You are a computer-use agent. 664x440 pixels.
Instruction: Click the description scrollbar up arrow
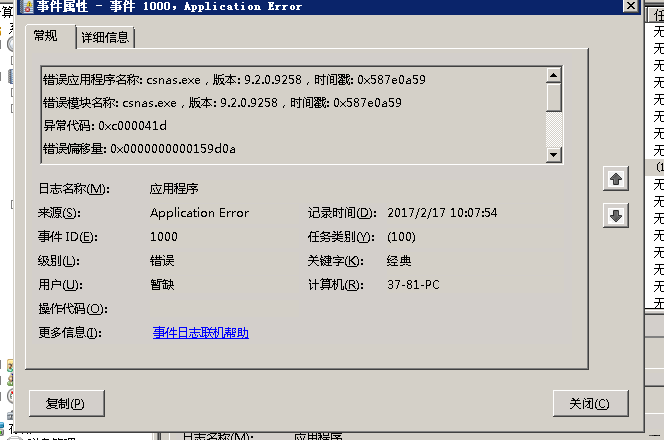553,75
